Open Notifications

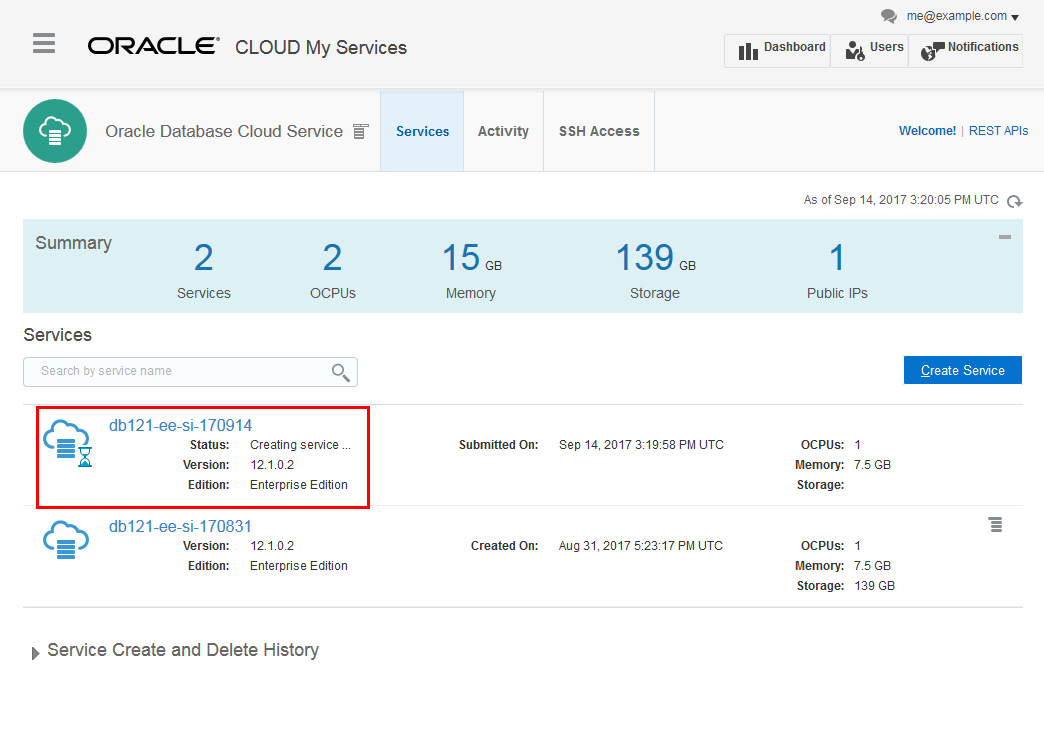point(966,51)
